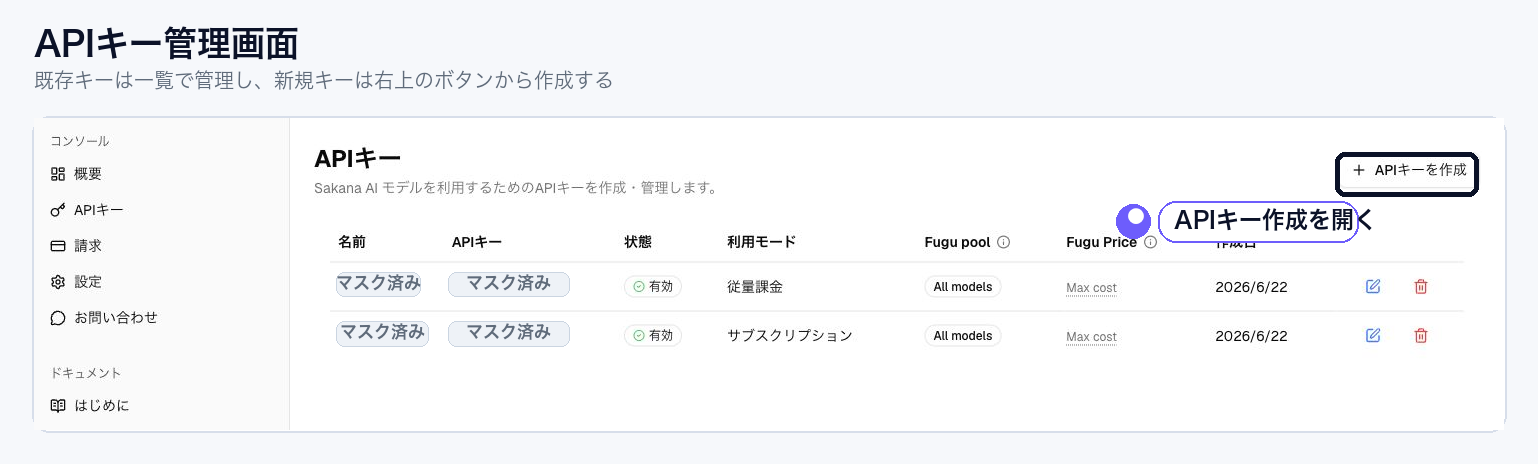
Task: Click the gear icon beside 設定
Action: (58, 282)
